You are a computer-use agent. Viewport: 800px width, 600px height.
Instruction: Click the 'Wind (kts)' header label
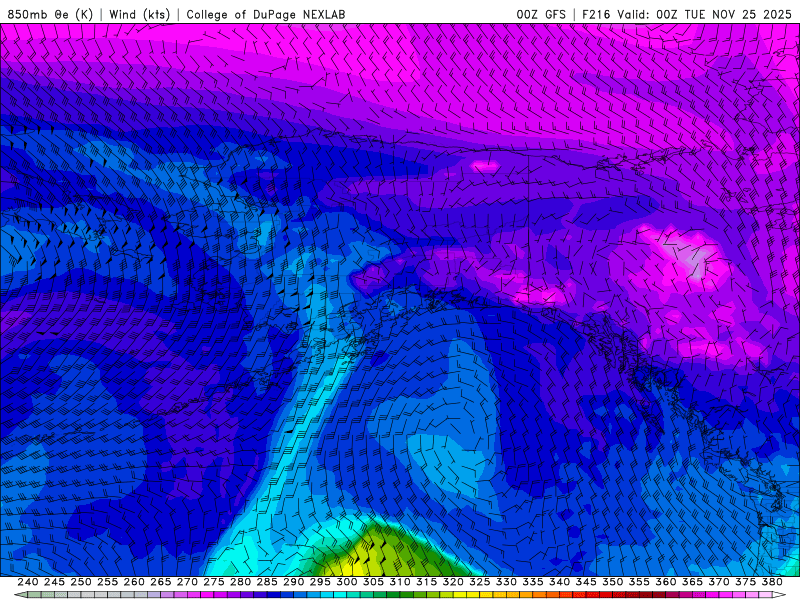pyautogui.click(x=139, y=14)
